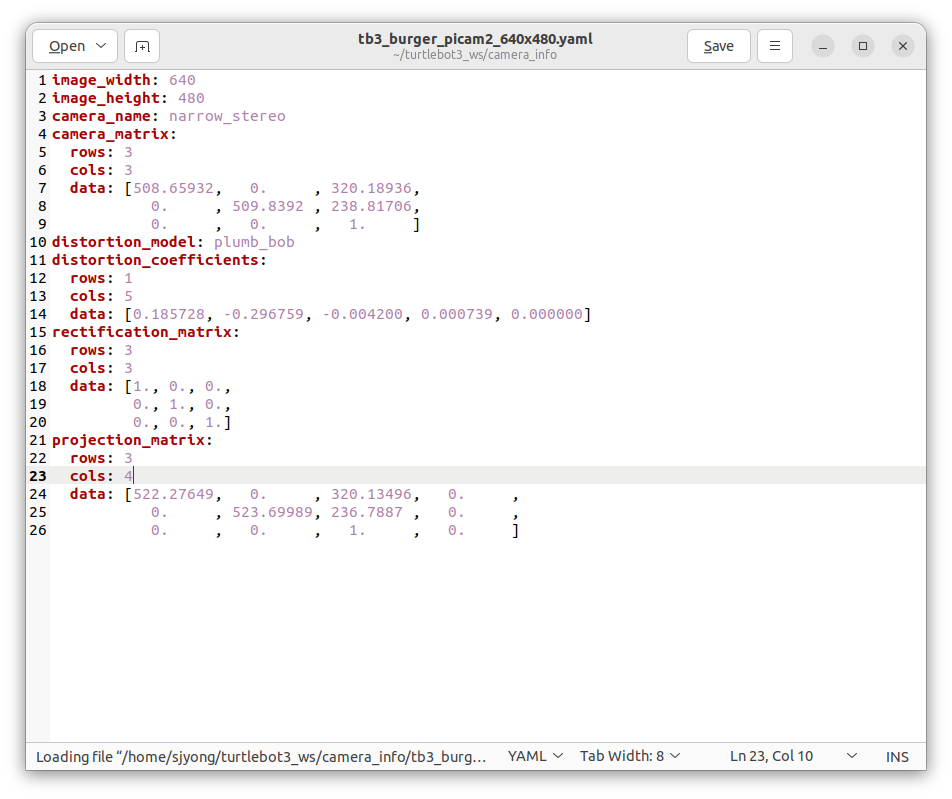Click the rectification_matrix key
This screenshot has width=952, height=799.
coord(141,332)
